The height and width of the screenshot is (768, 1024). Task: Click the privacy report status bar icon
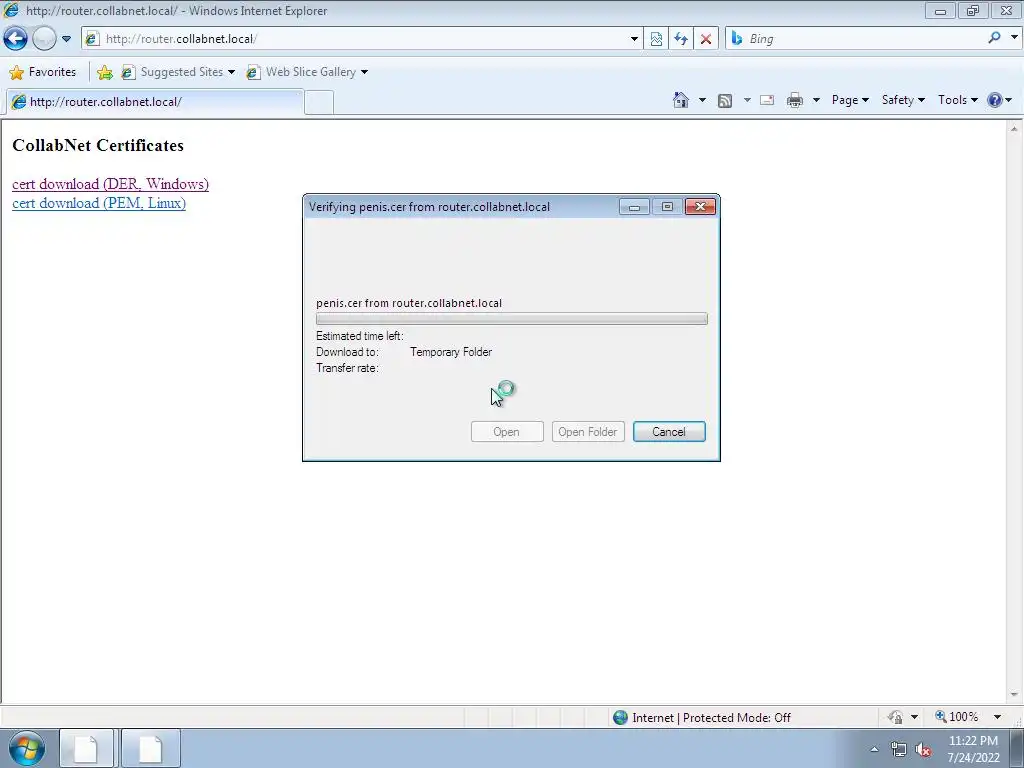[896, 717]
